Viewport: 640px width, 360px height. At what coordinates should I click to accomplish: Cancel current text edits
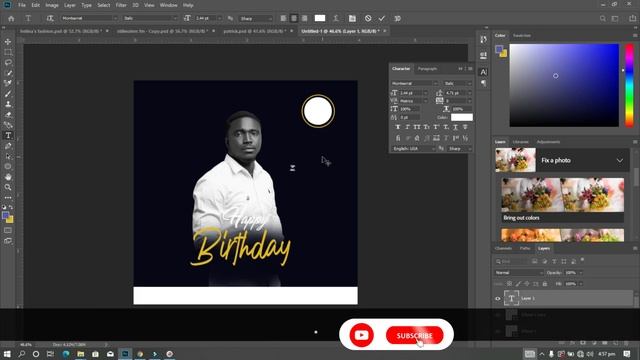click(368, 18)
